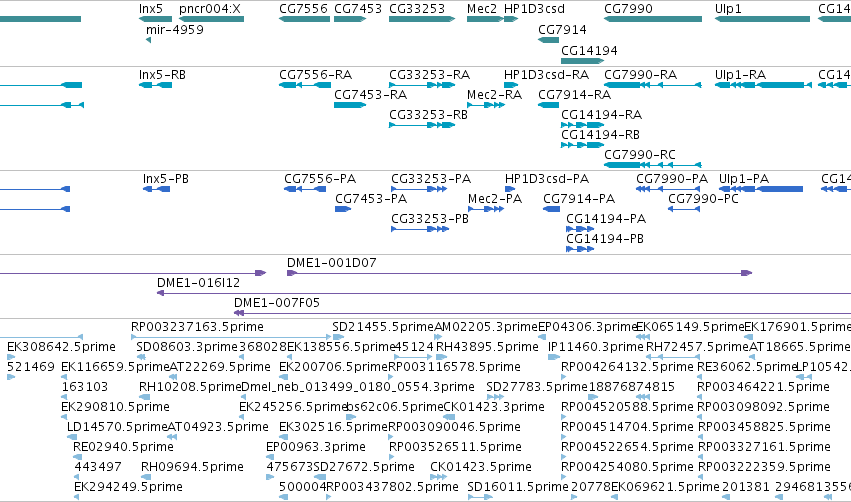Click the Inx5-RB transcript label

162,75
